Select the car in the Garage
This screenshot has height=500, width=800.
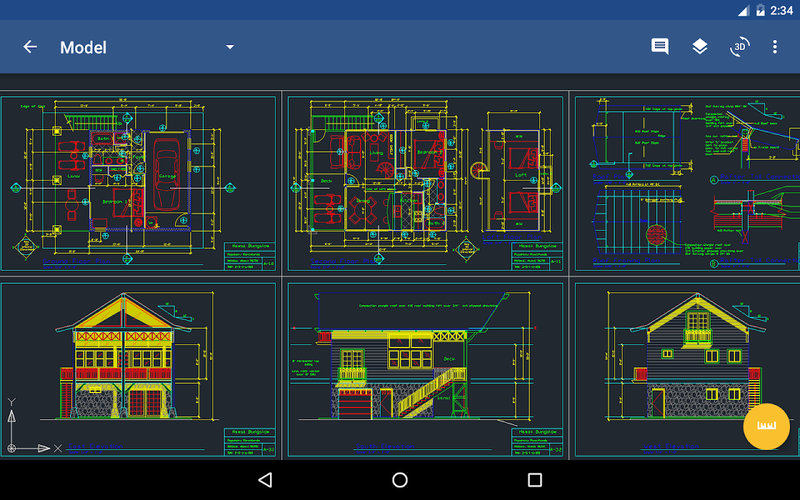(166, 173)
